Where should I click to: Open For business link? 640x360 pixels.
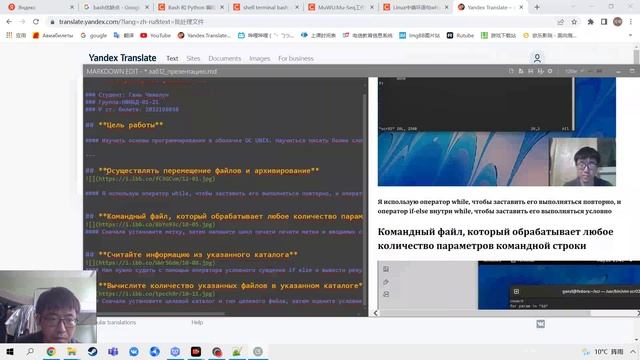coord(296,58)
